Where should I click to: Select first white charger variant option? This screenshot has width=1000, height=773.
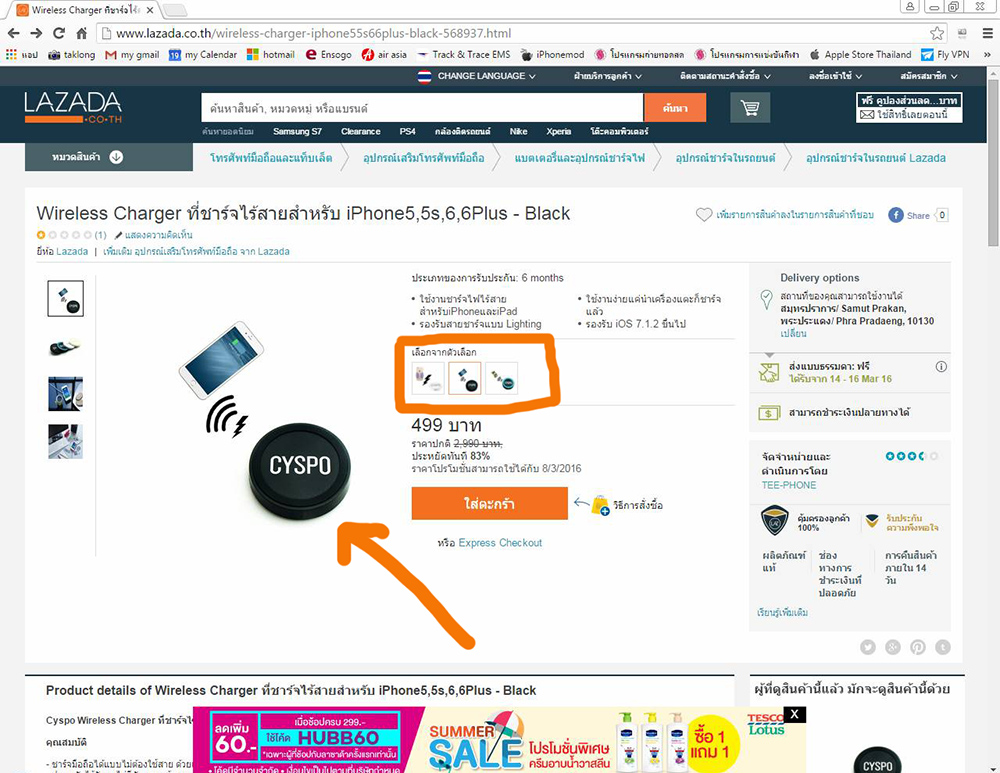(427, 378)
